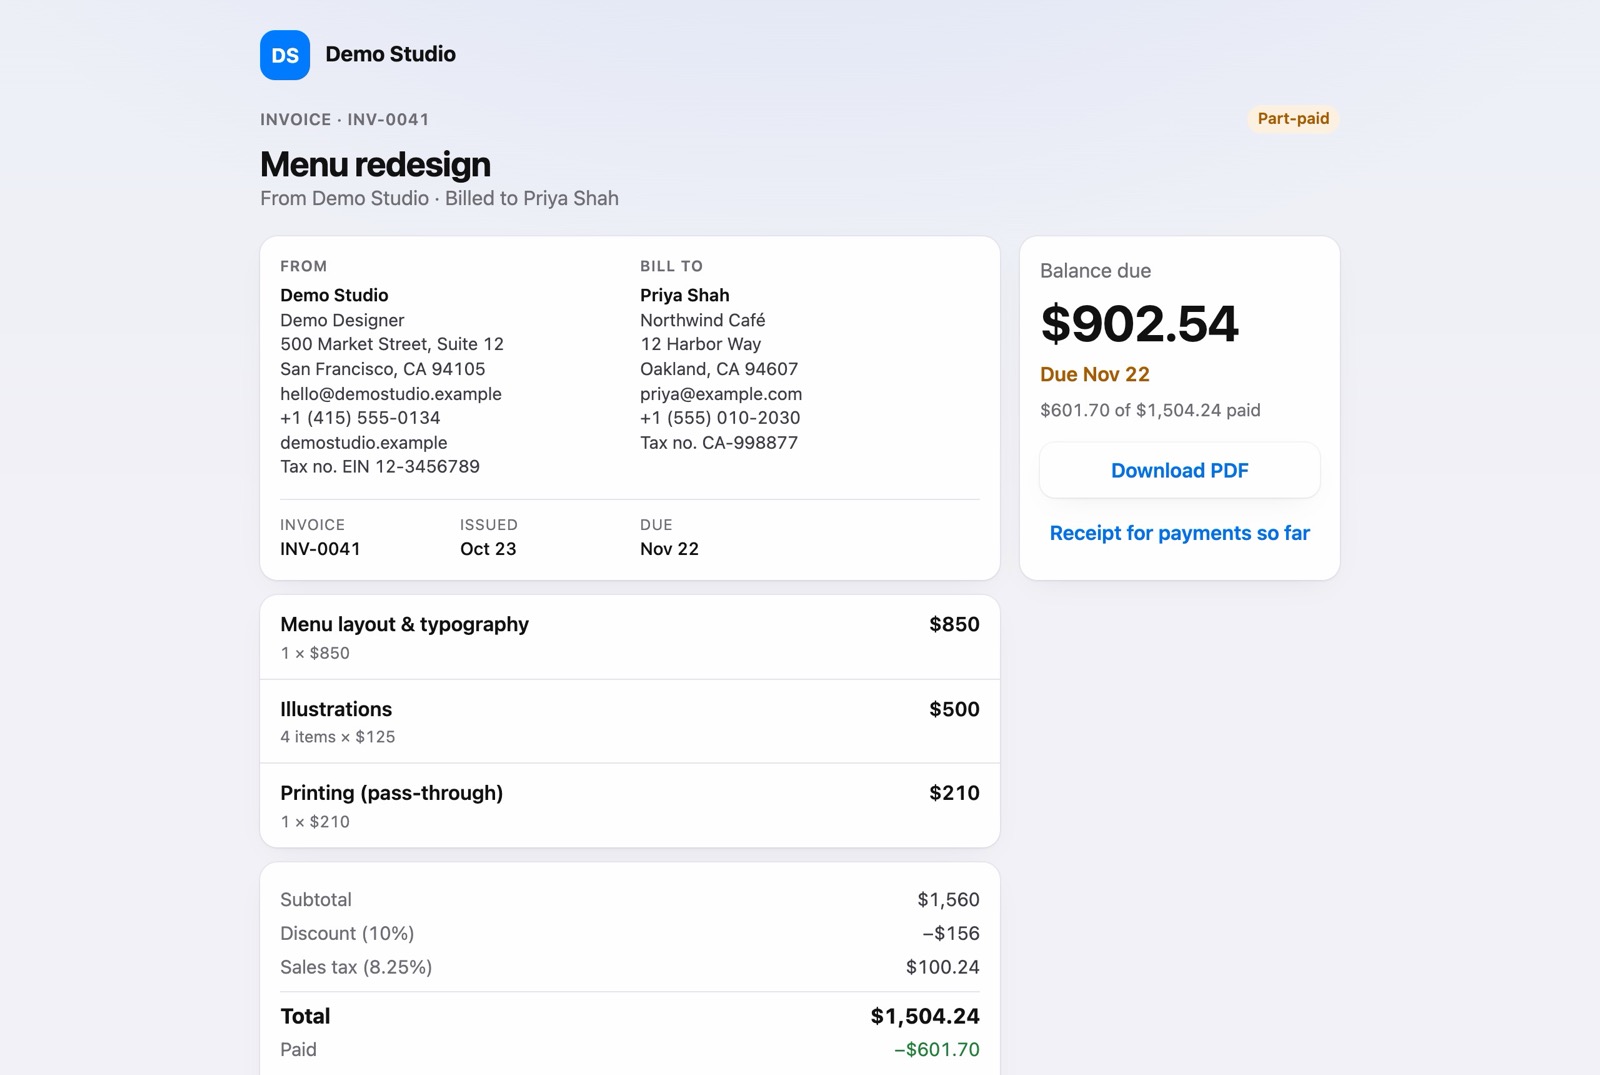
Task: Click the Nov 22 value under DUE
Action: click(669, 549)
